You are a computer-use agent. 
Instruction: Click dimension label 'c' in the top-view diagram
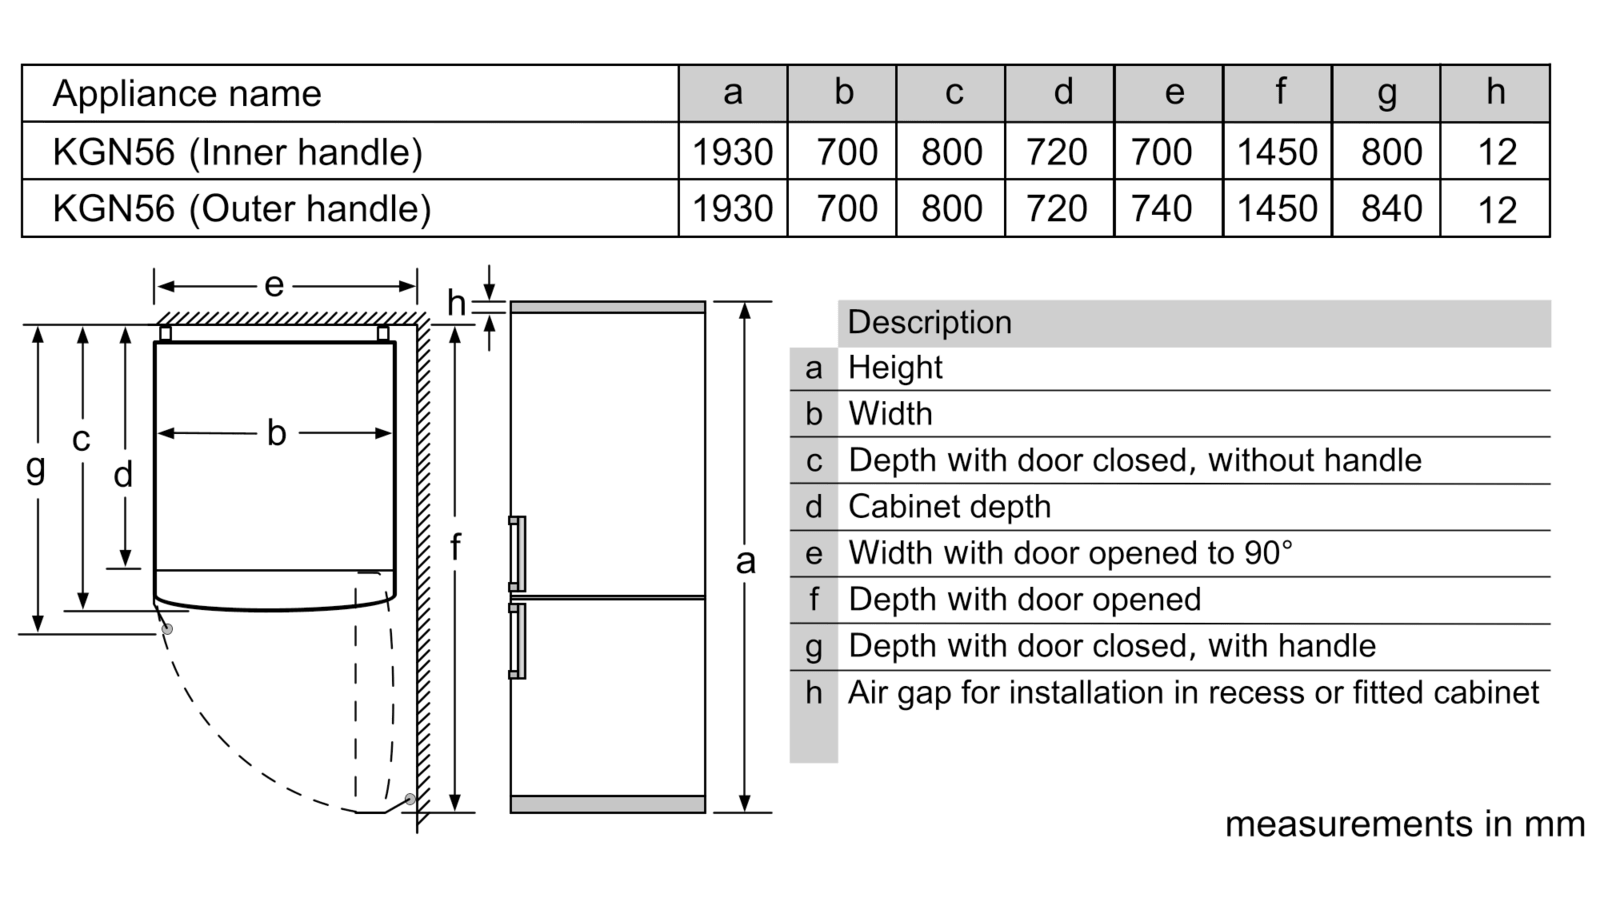(81, 439)
